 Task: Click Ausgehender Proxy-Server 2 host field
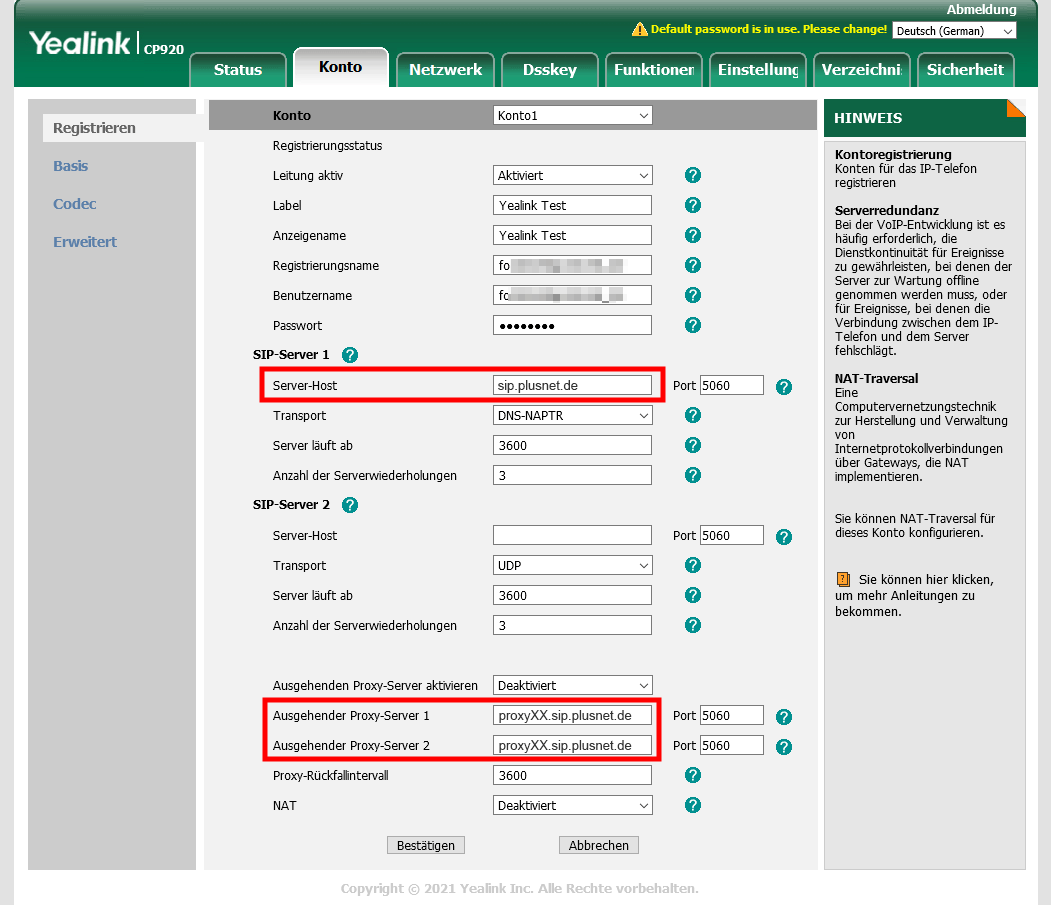pos(572,745)
